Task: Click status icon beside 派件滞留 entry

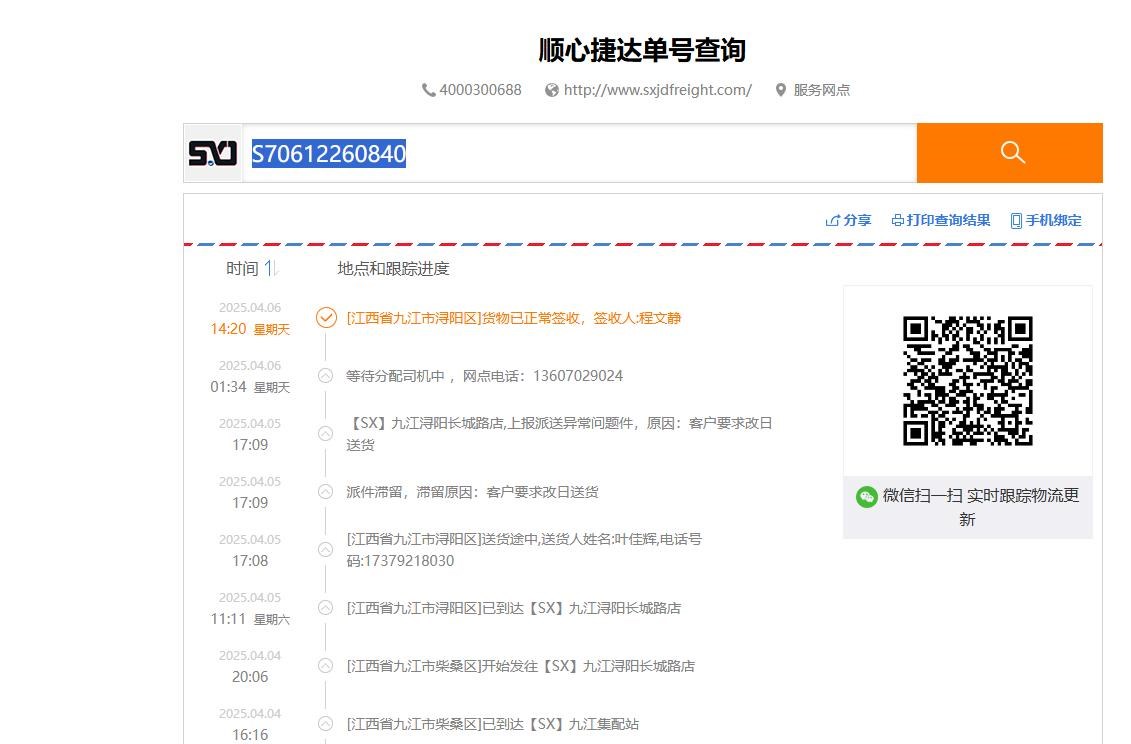Action: point(326,492)
